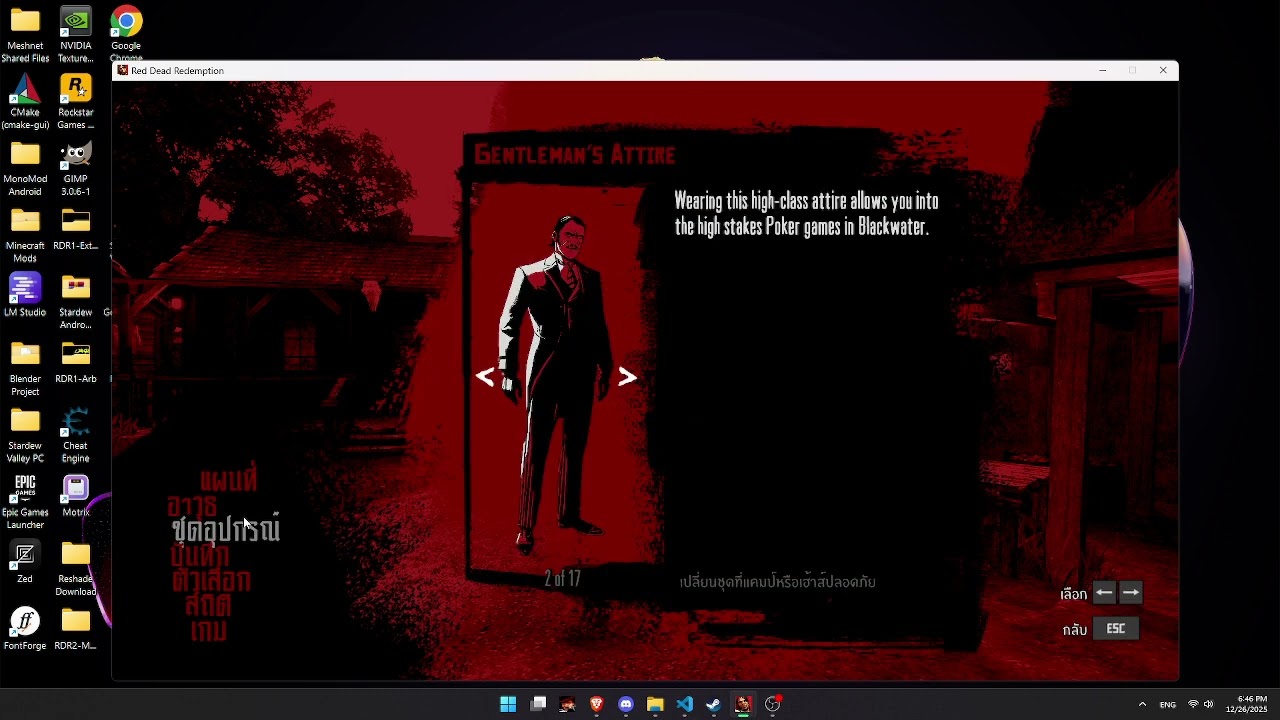Open Stardew Valley PC desktop folder
The width and height of the screenshot is (1280, 720).
click(x=25, y=435)
